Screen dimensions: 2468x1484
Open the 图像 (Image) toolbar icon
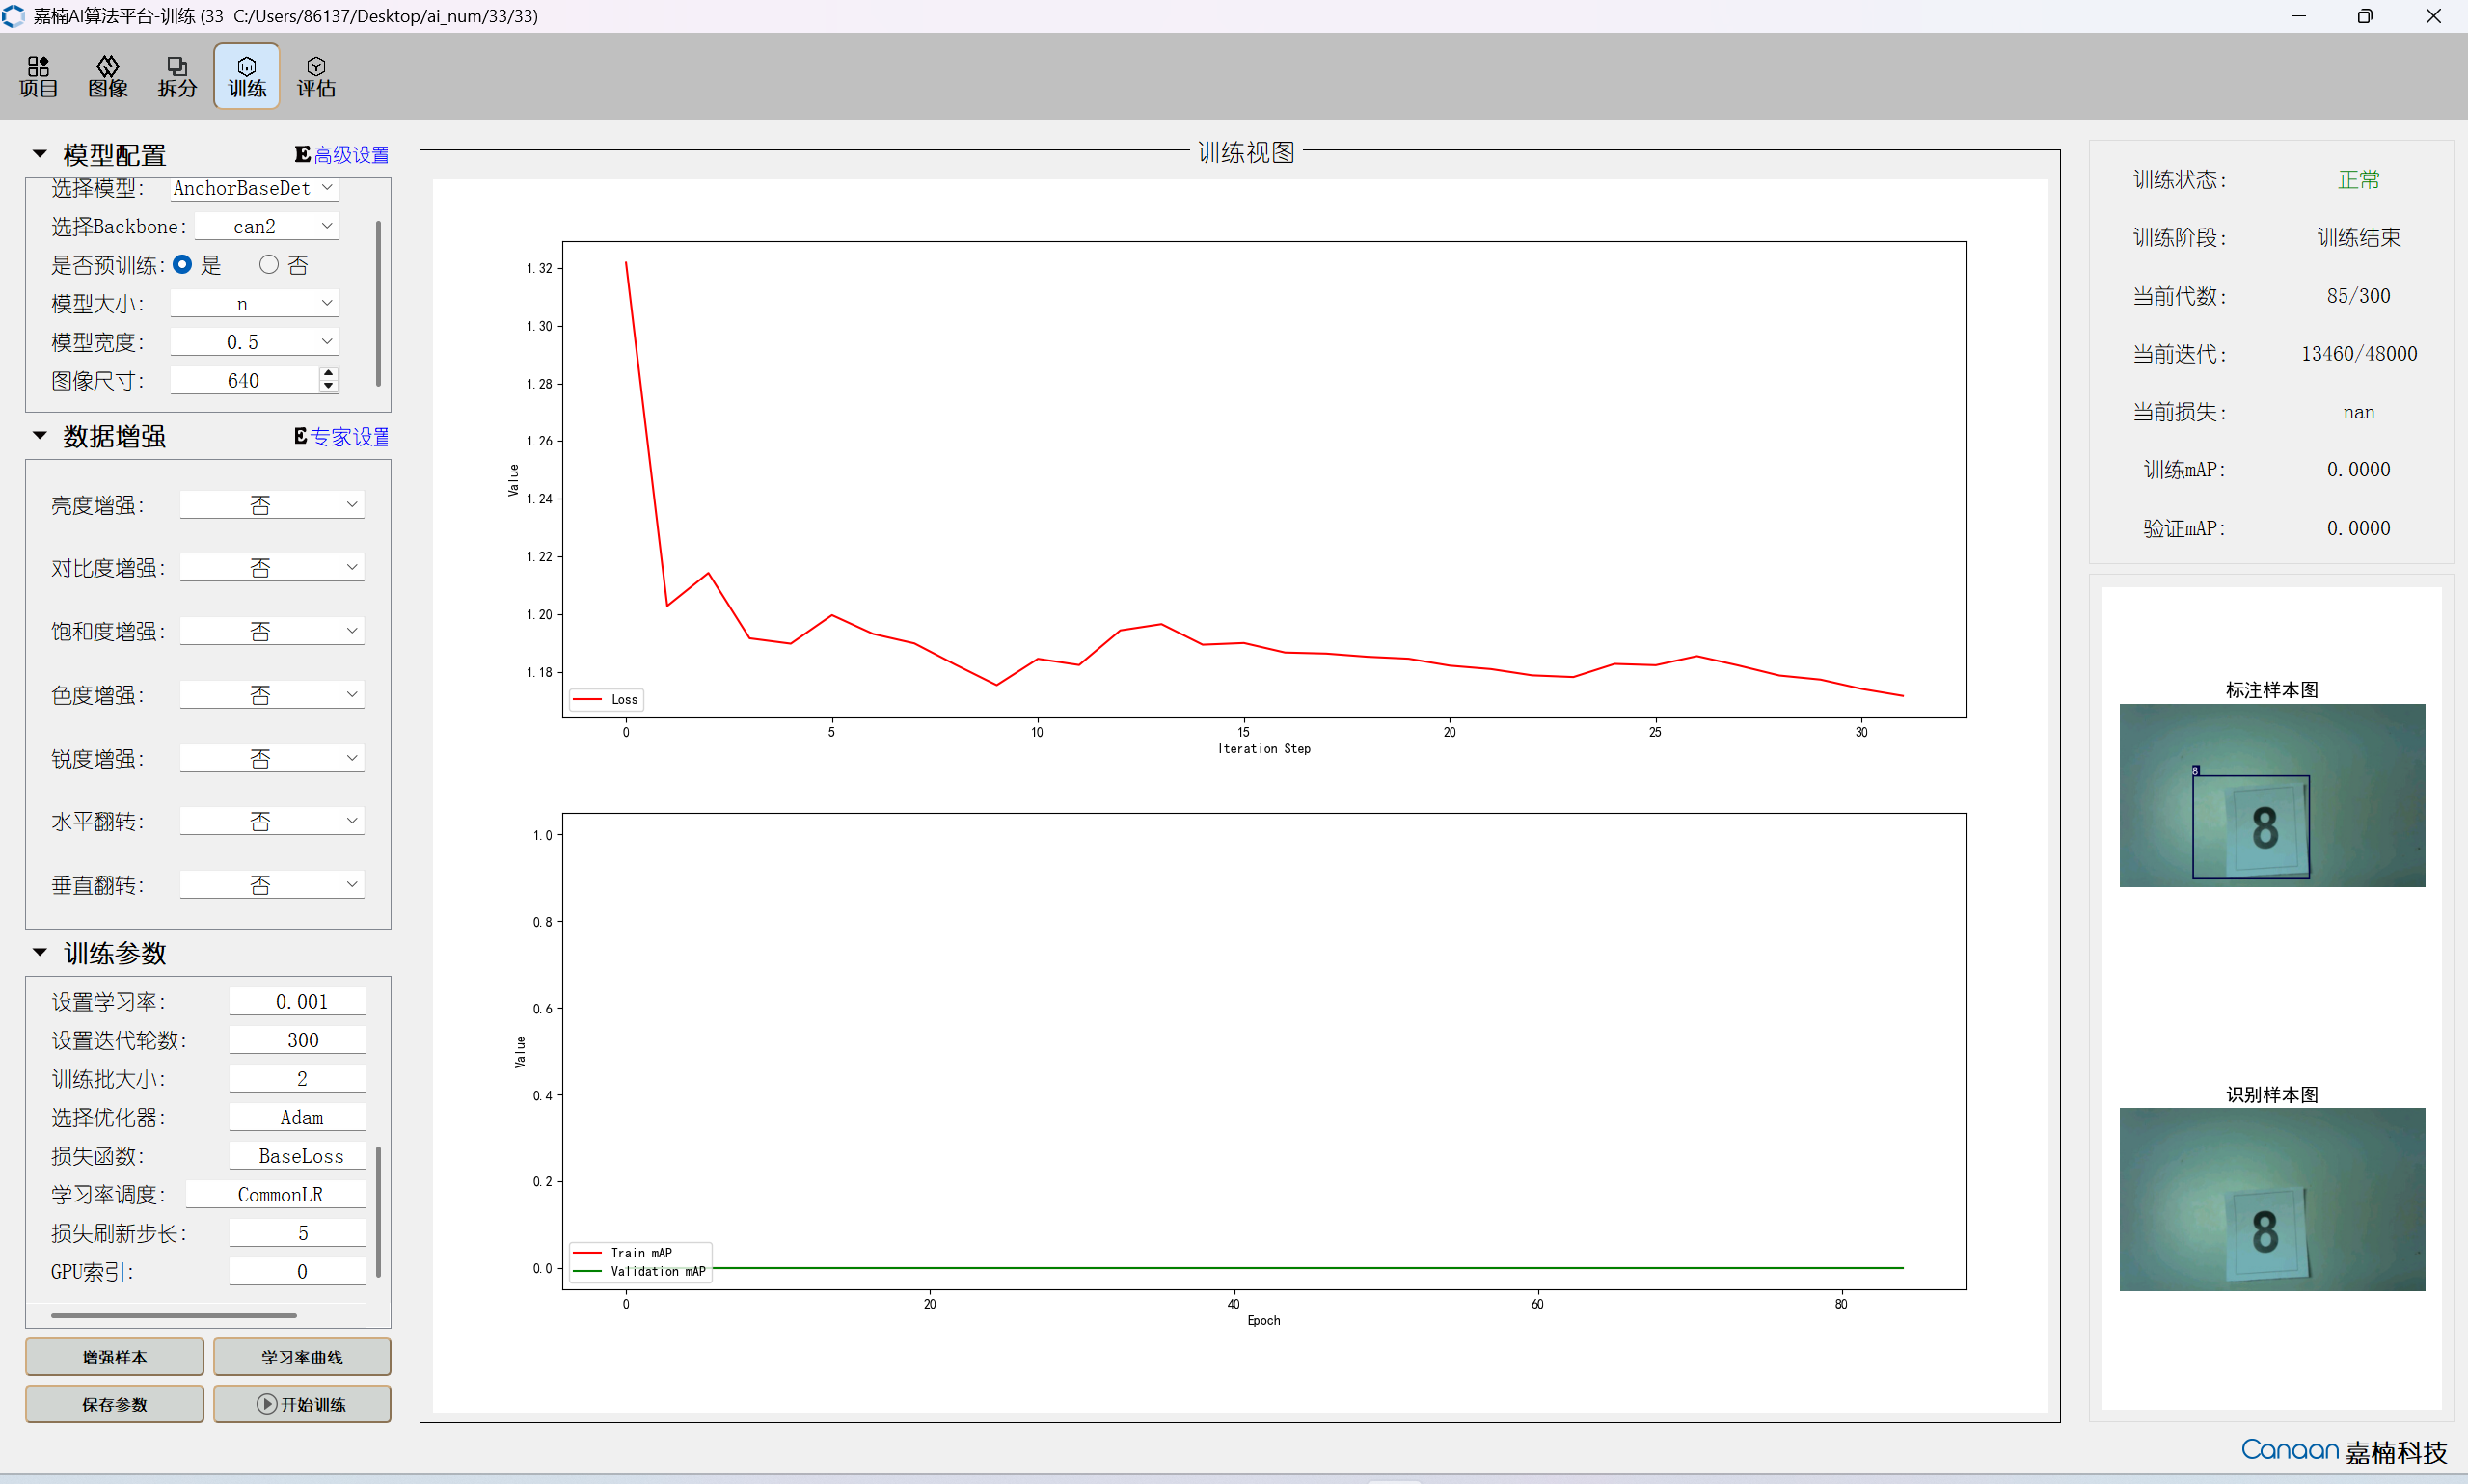107,76
